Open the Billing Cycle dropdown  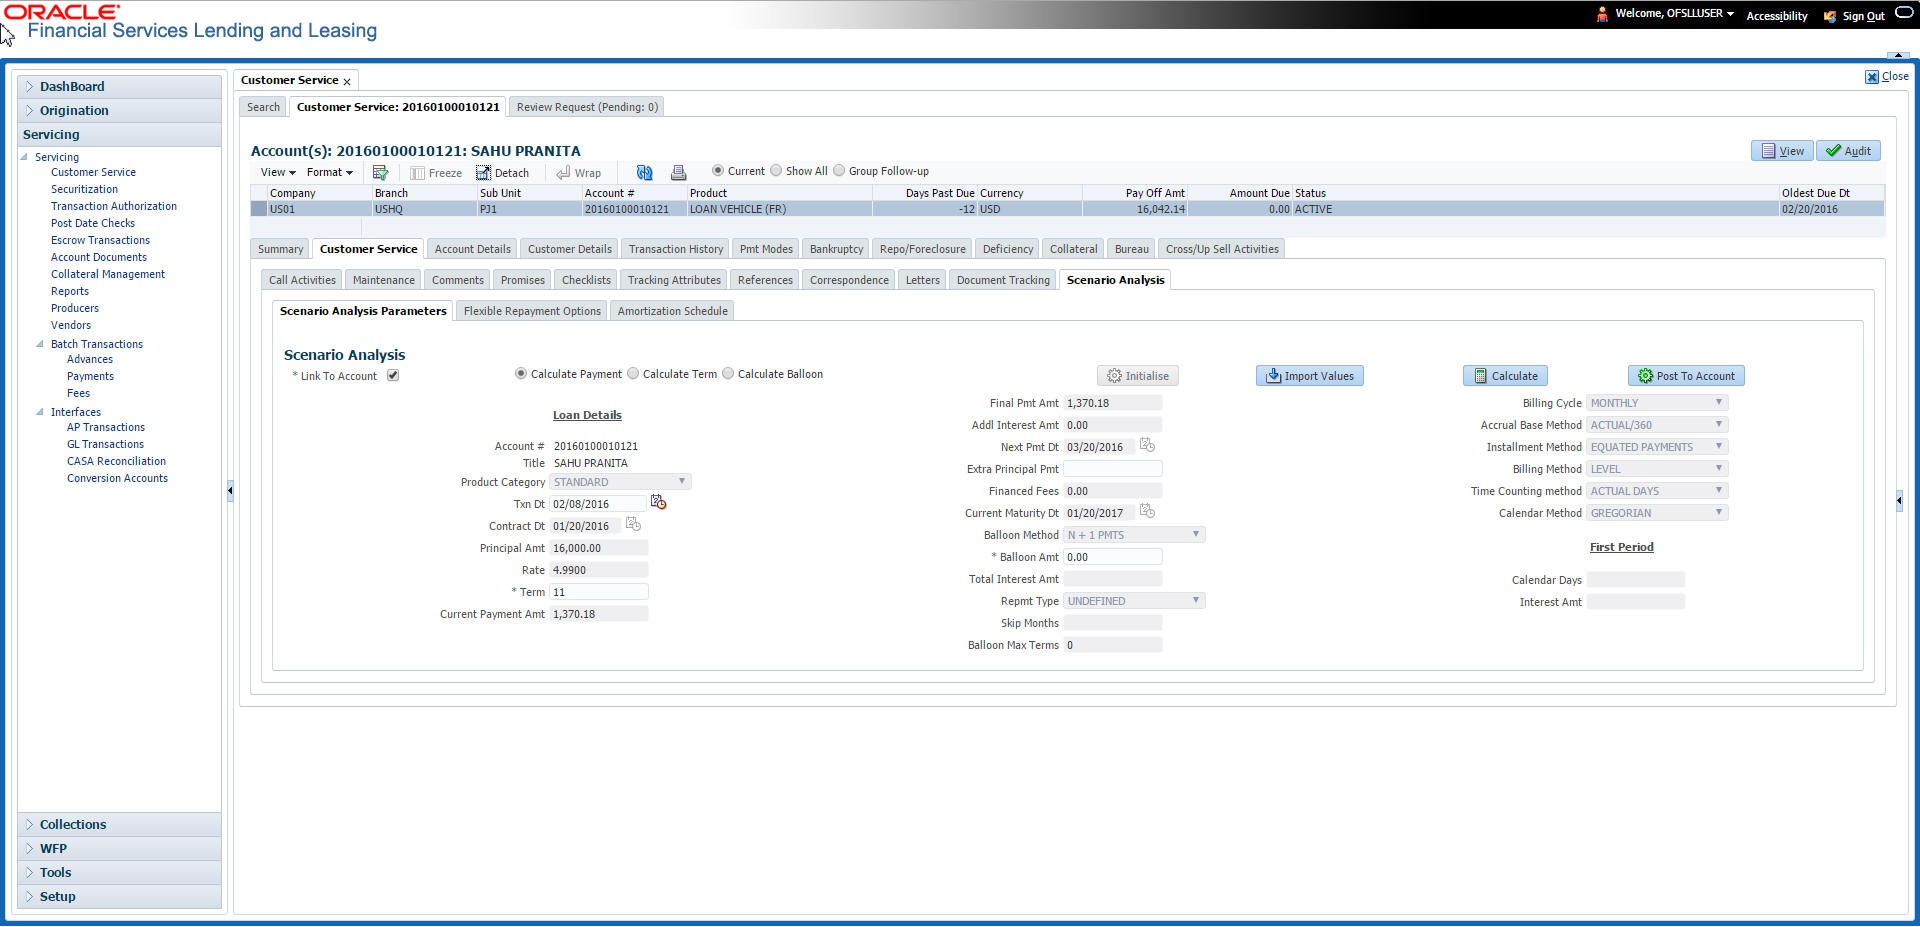click(1657, 403)
